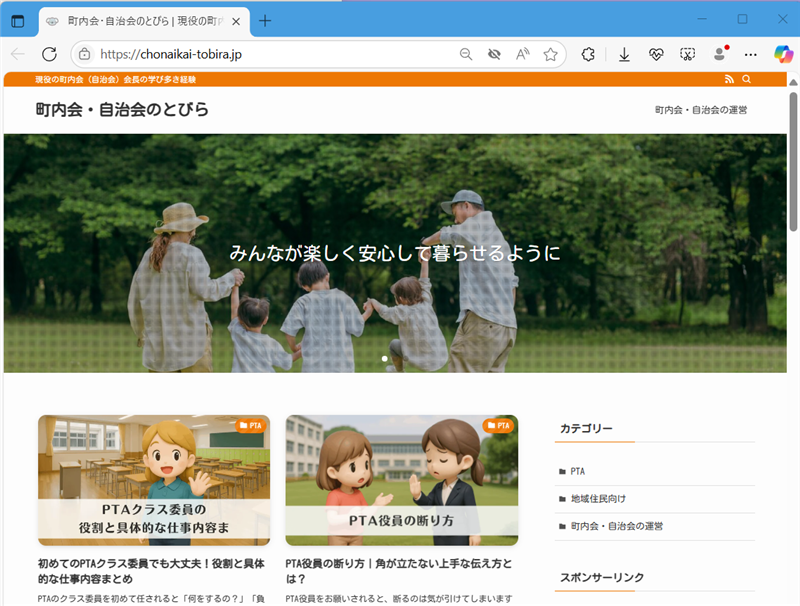The height and width of the screenshot is (606, 800).
Task: Add page to favorites with star icon
Action: point(550,55)
